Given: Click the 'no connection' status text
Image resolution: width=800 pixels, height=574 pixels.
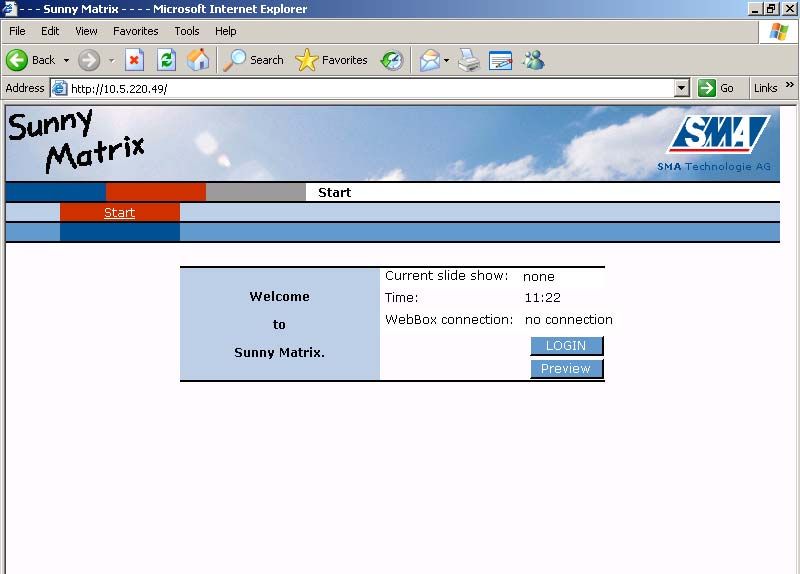Looking at the screenshot, I should (x=568, y=319).
